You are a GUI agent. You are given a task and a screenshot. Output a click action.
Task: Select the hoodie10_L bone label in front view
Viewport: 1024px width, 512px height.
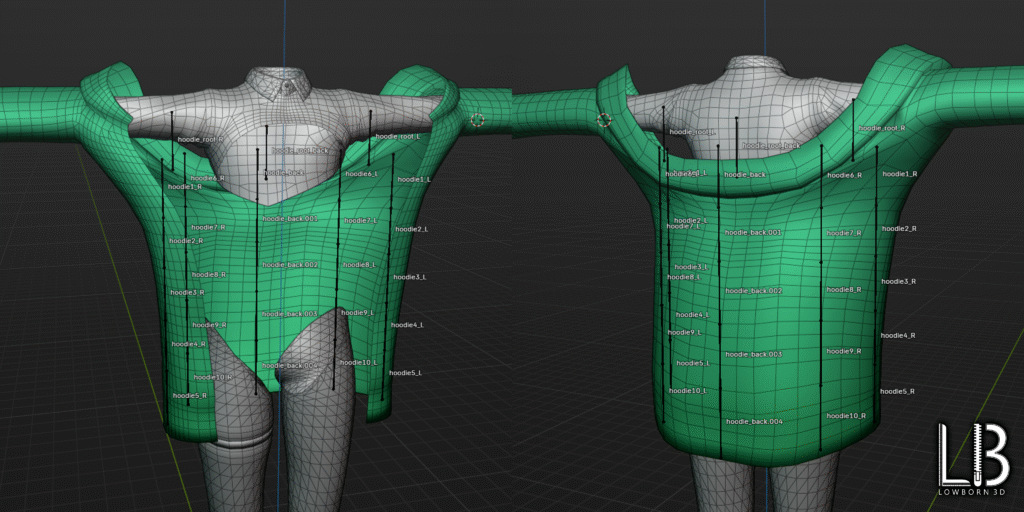pos(360,362)
